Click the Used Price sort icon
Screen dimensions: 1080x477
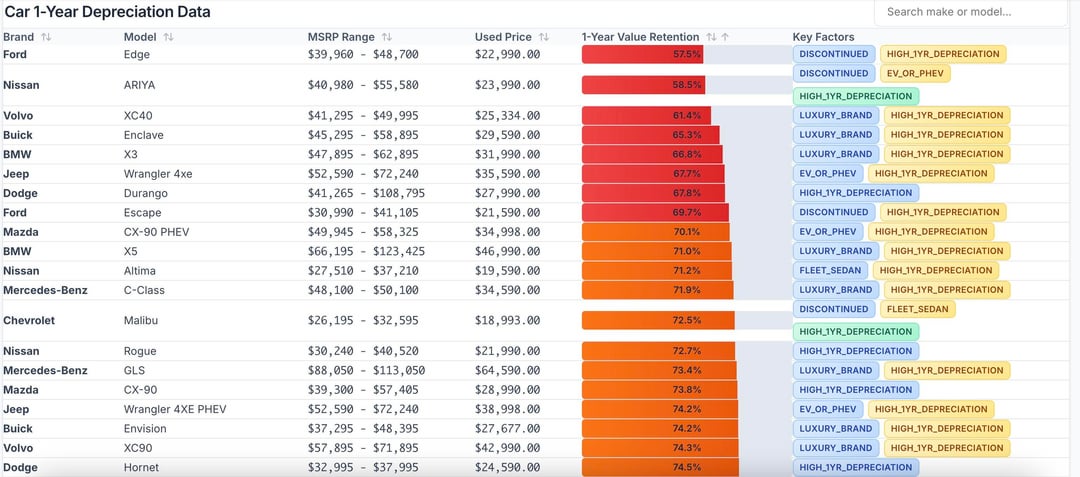pos(544,37)
